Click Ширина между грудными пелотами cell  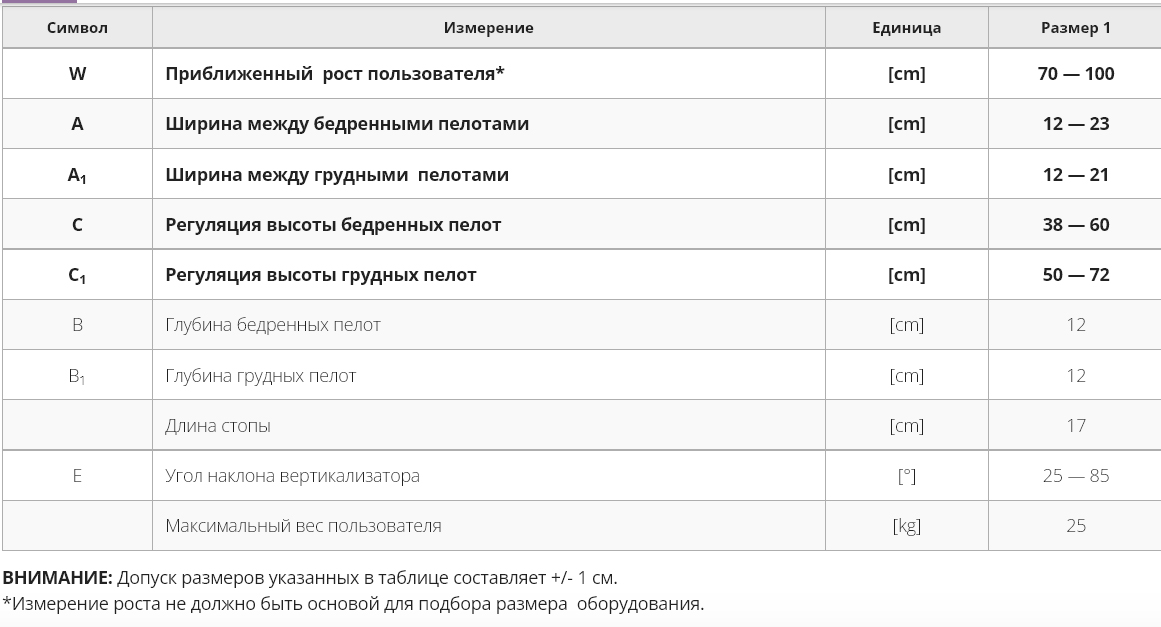coord(489,174)
